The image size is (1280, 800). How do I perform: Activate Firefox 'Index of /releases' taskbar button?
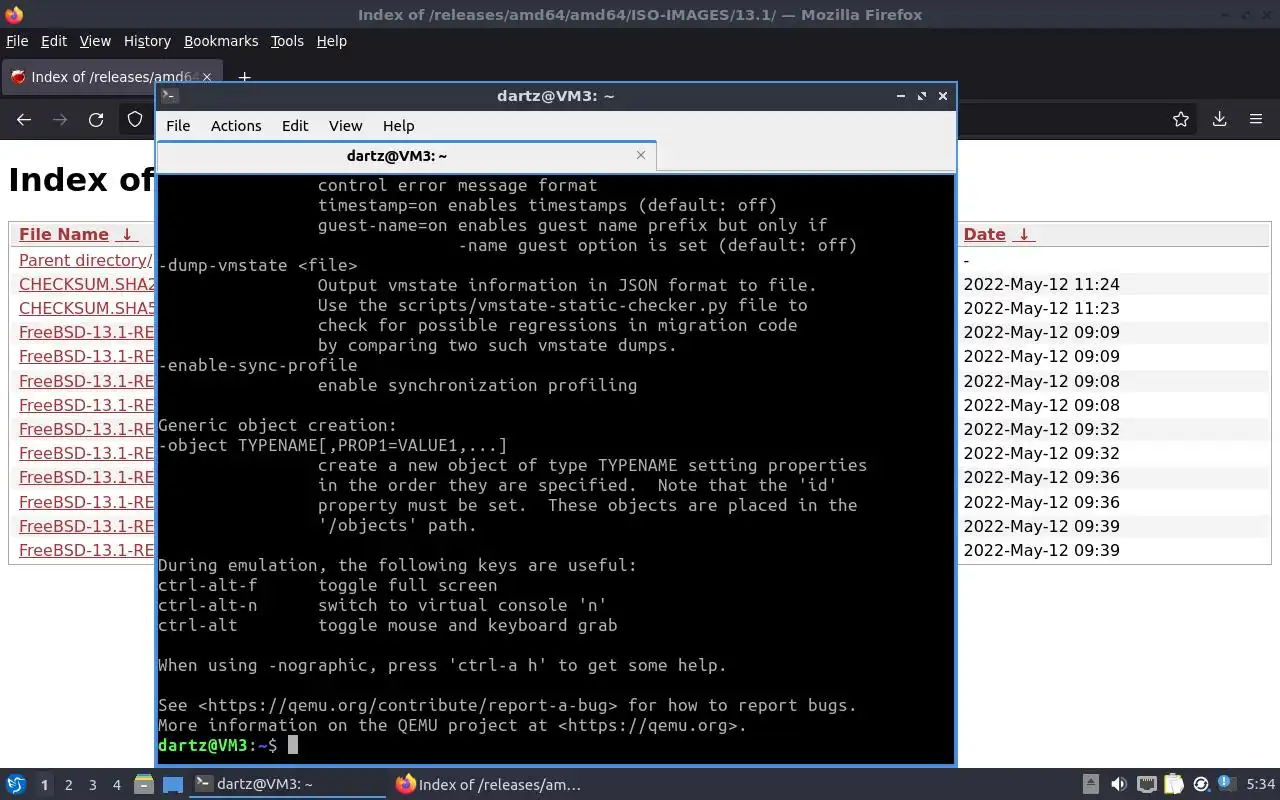(x=489, y=785)
